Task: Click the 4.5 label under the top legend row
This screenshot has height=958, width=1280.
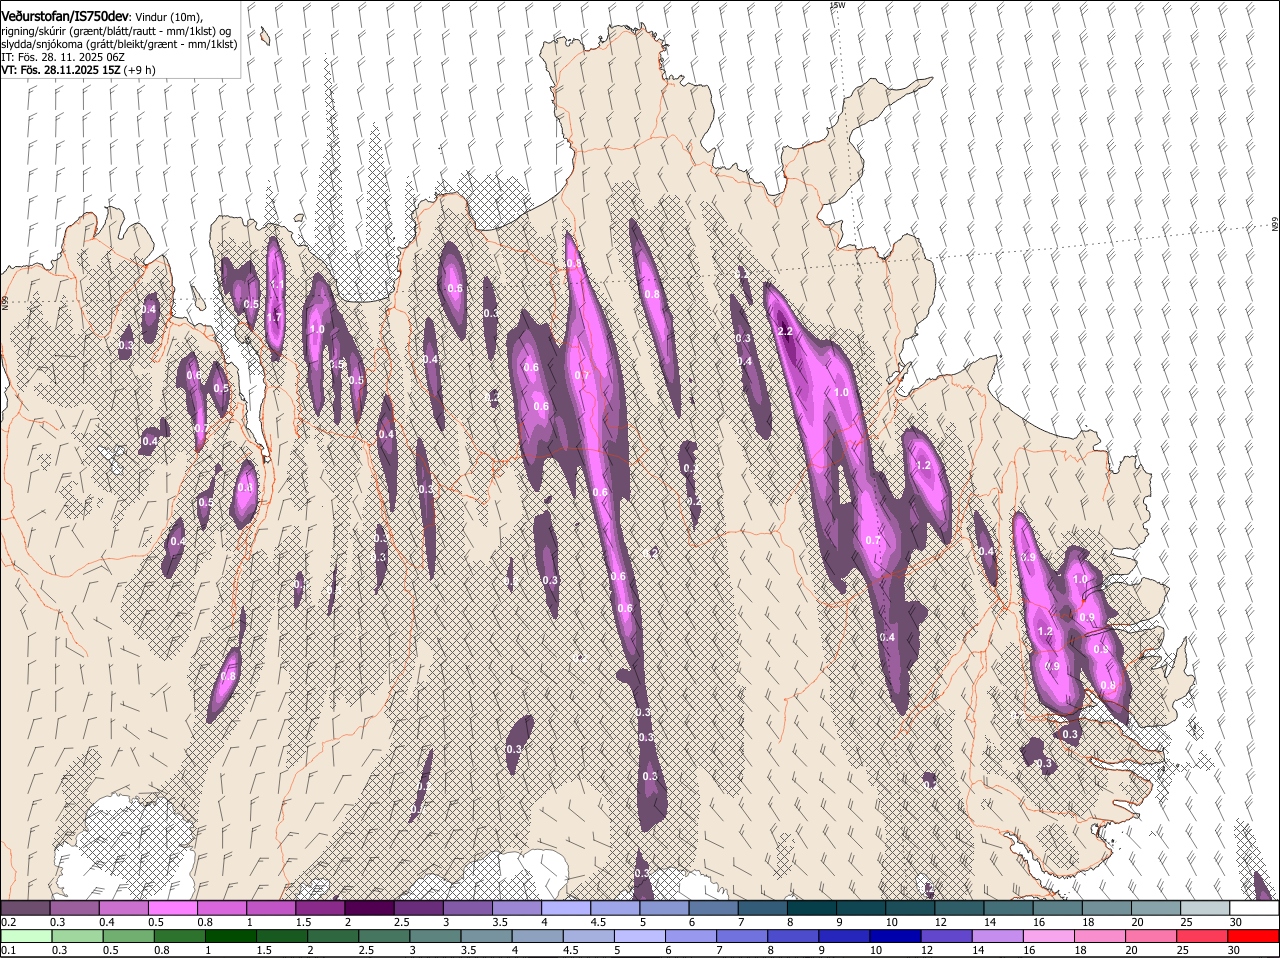Action: (599, 922)
